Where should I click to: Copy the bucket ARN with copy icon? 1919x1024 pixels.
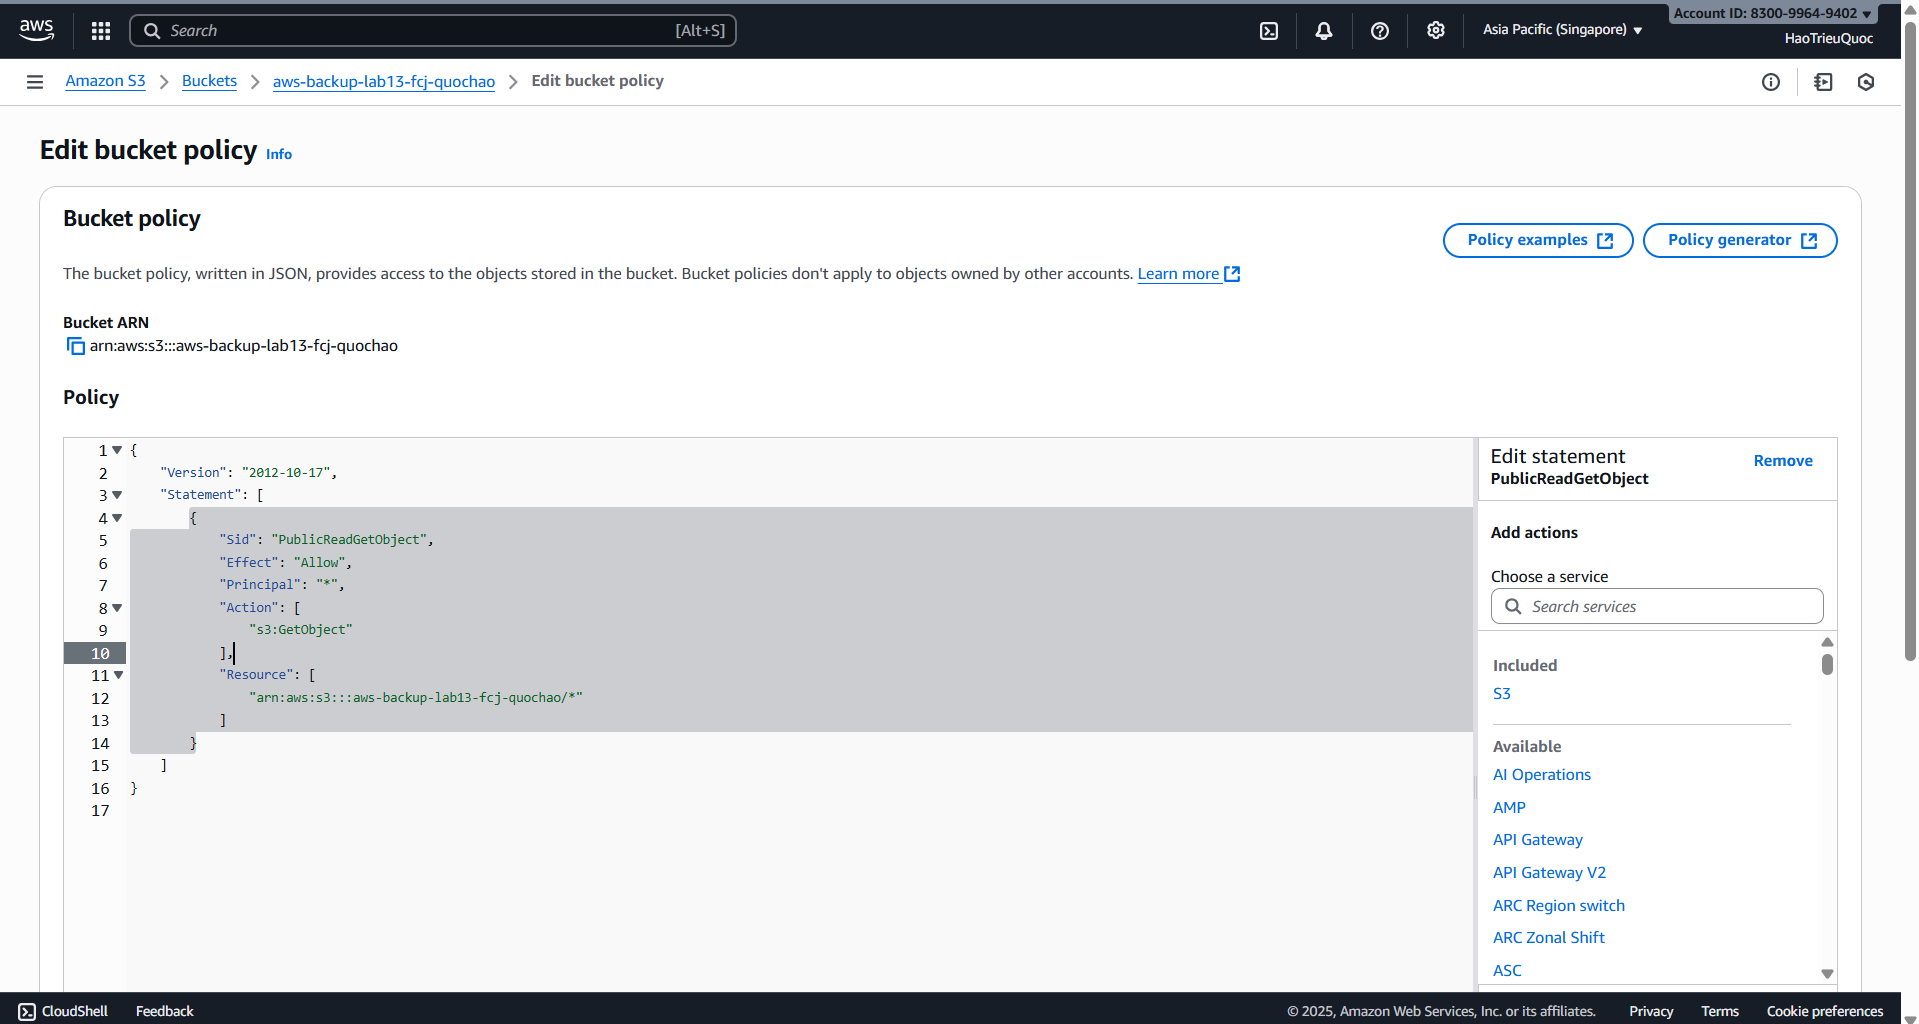[x=75, y=346]
